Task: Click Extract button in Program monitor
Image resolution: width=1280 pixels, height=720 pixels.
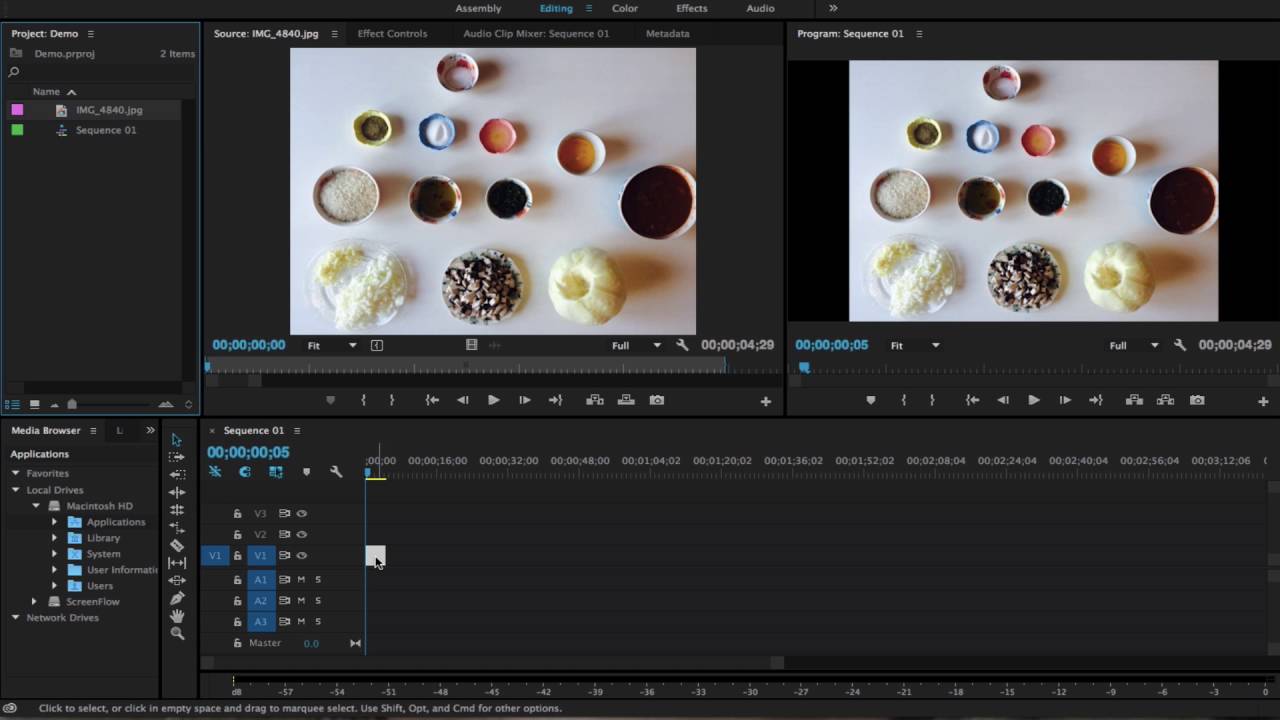Action: (x=1165, y=400)
